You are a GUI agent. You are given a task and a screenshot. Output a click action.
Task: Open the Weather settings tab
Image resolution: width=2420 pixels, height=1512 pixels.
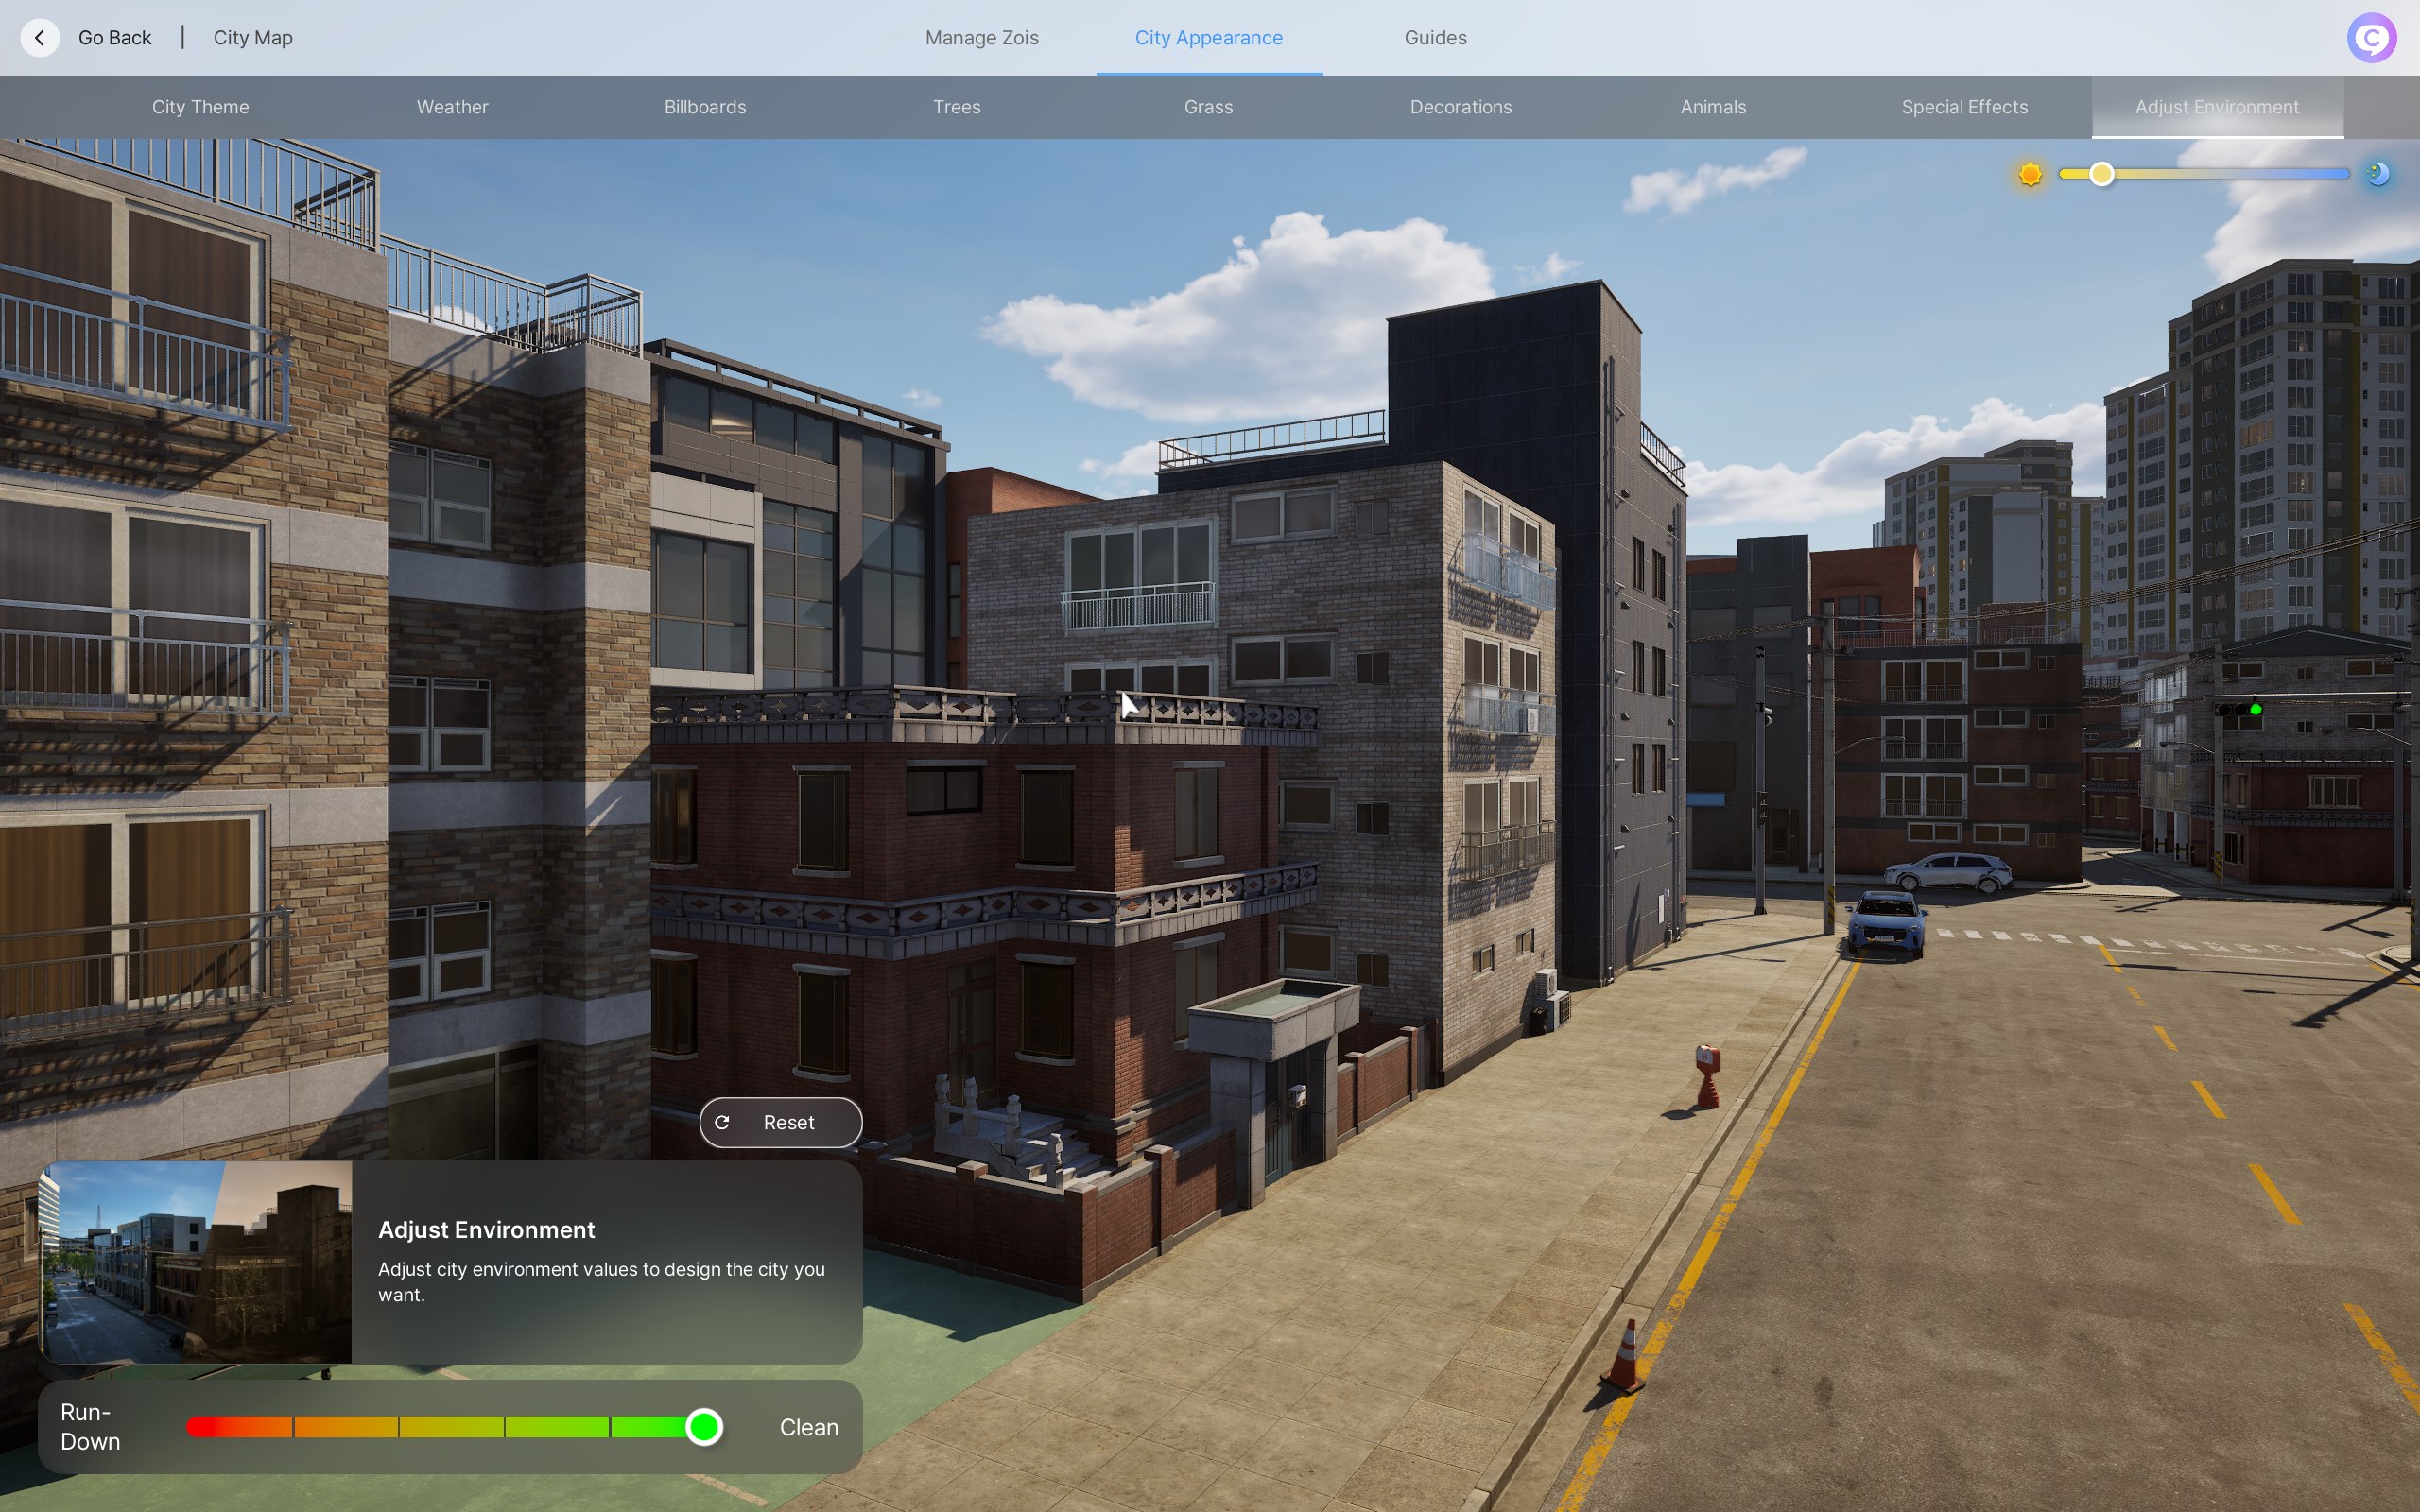point(452,107)
